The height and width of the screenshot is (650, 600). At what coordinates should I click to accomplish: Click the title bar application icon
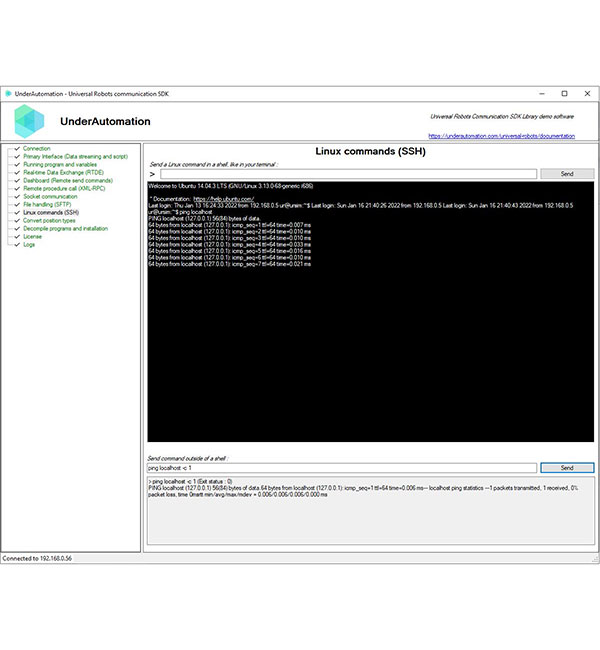pos(8,94)
